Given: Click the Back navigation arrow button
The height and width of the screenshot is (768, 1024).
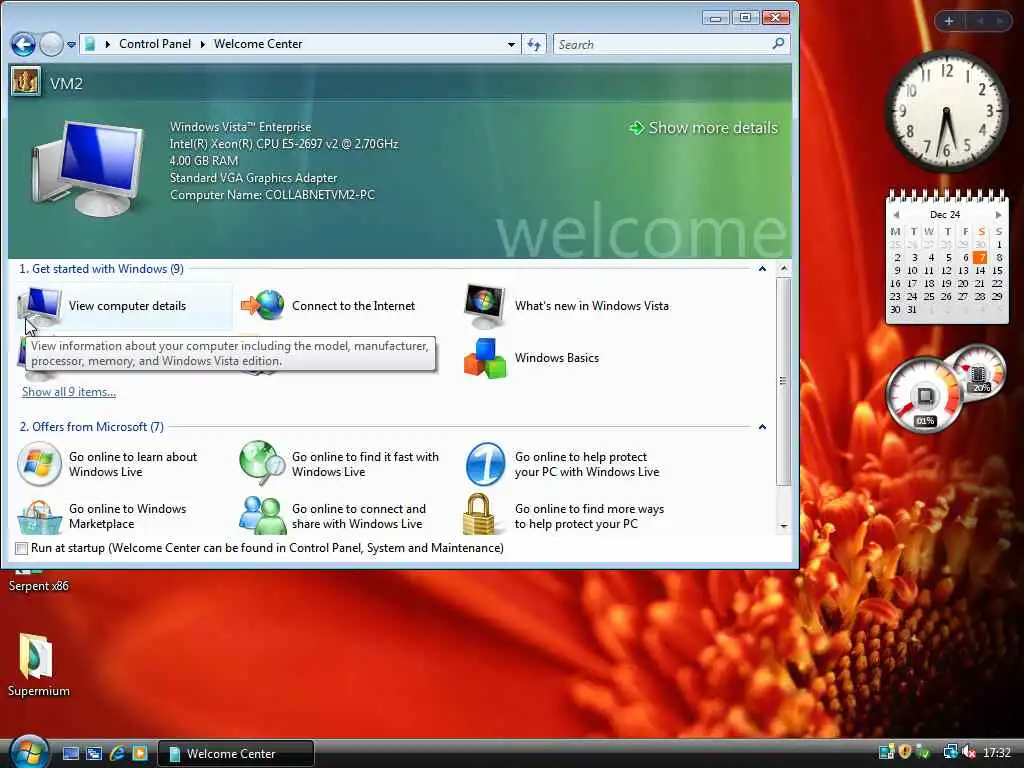Looking at the screenshot, I should point(23,44).
